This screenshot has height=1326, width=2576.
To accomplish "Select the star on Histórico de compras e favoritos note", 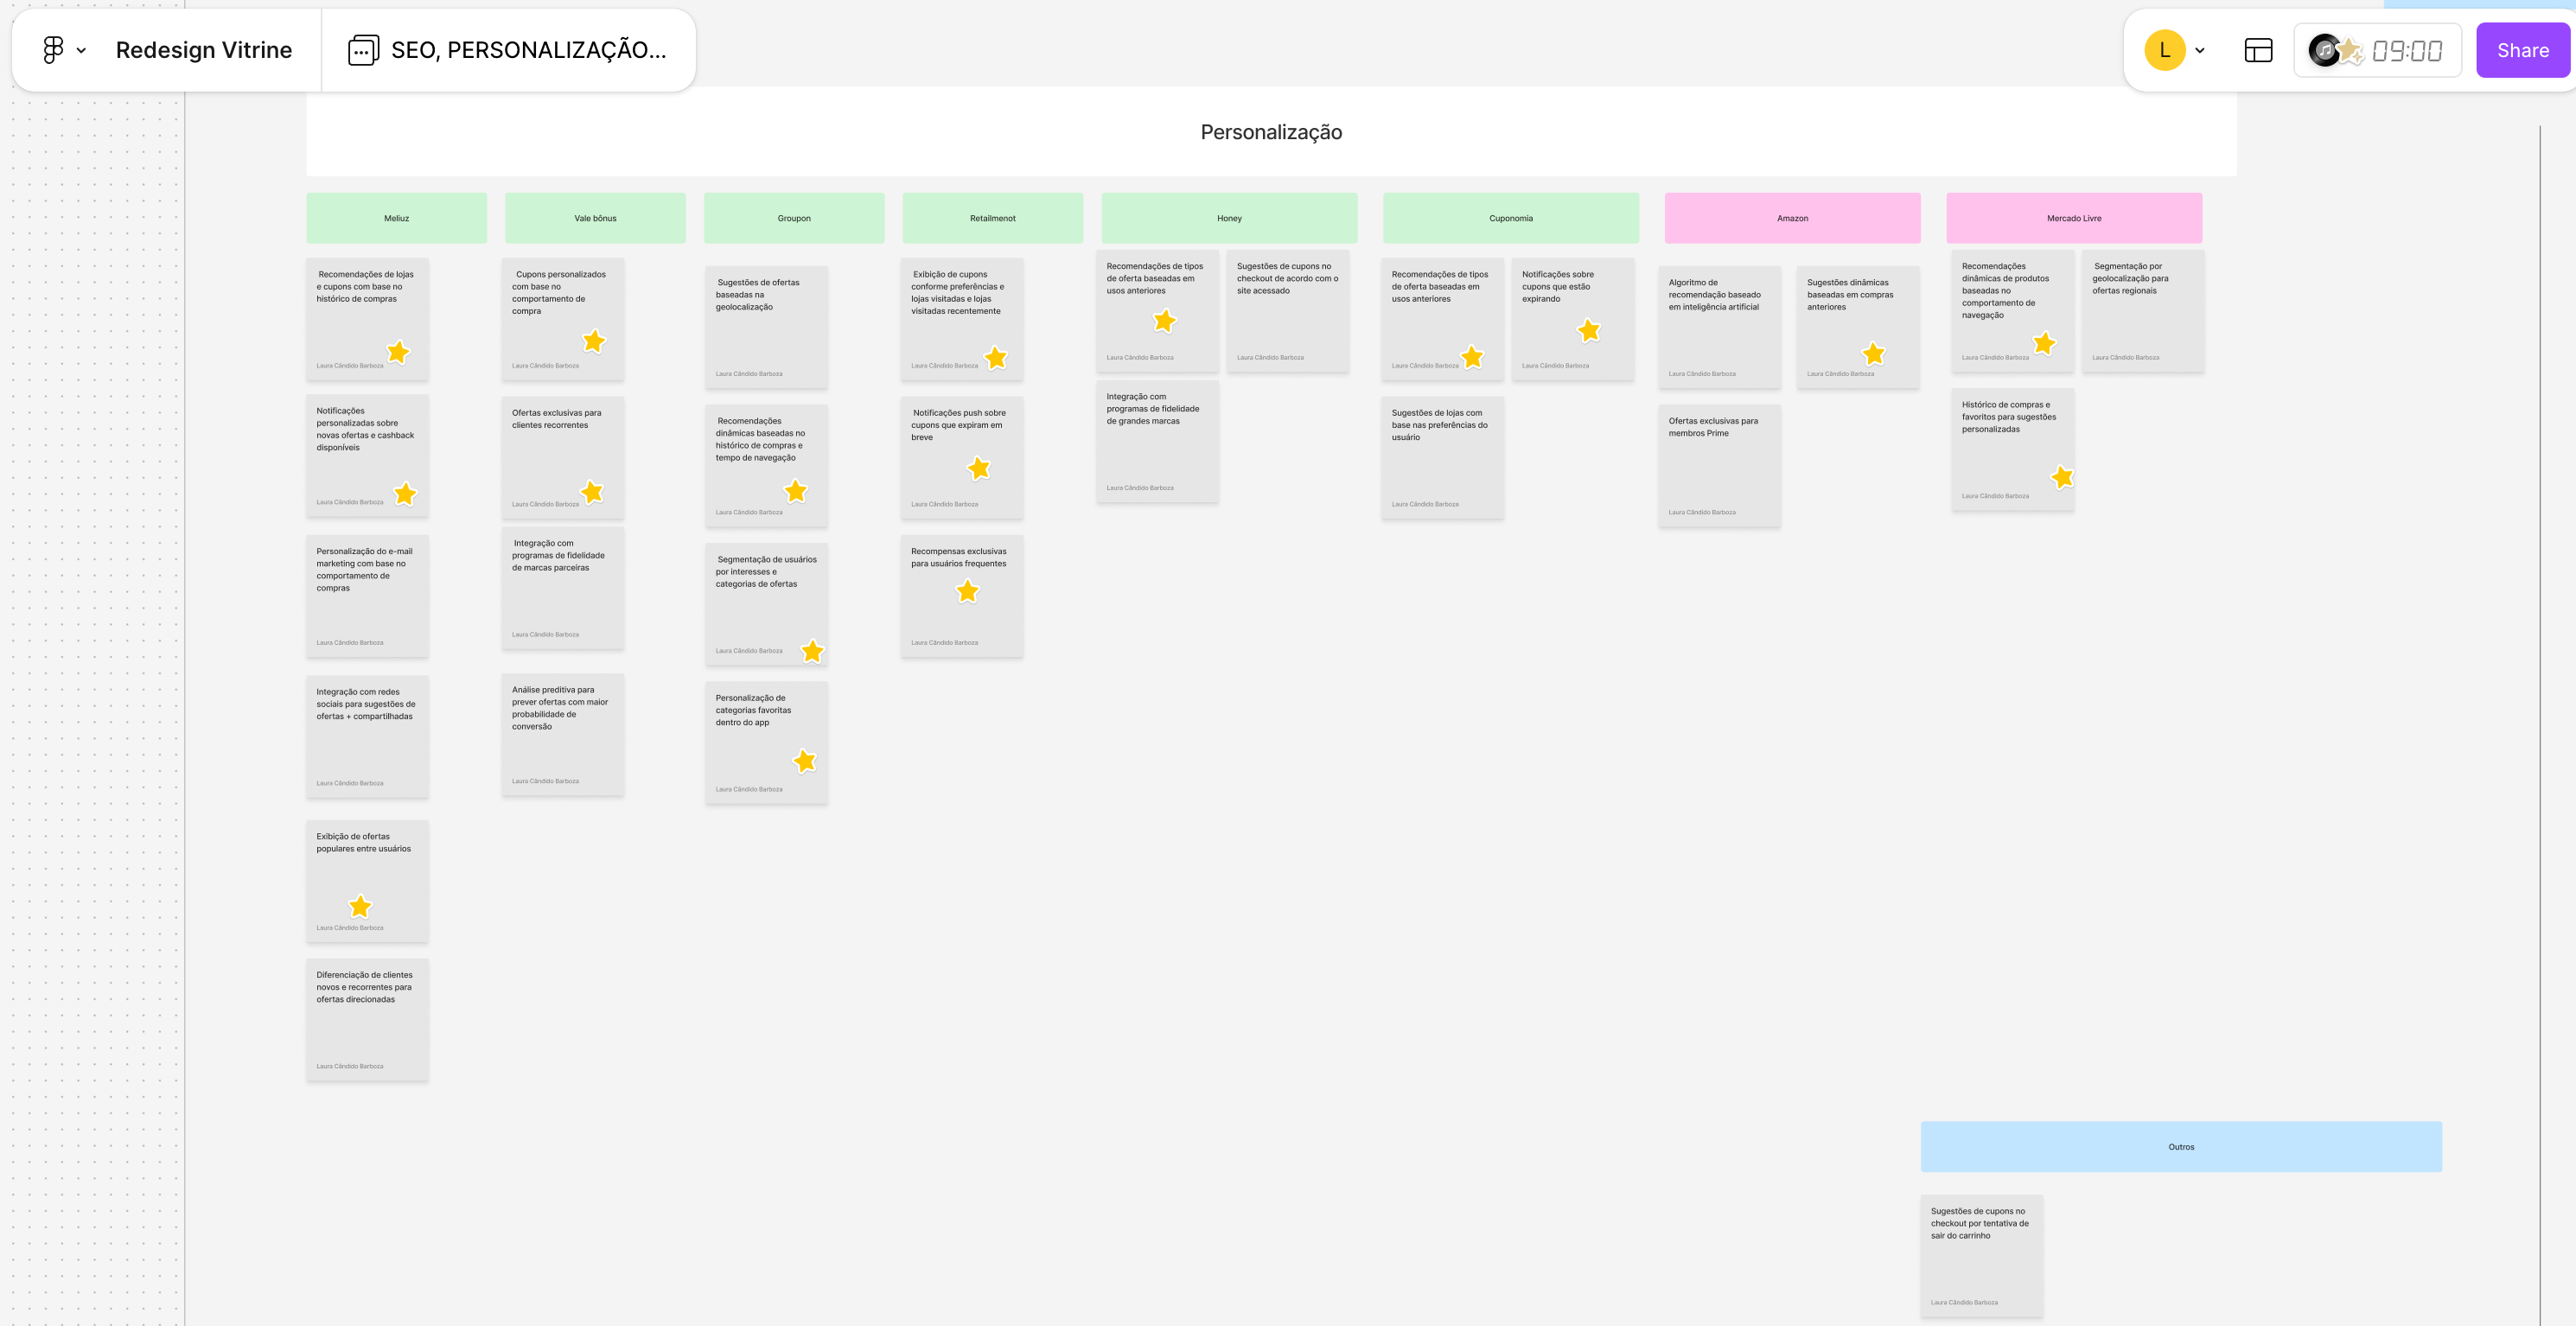I will tap(2062, 478).
